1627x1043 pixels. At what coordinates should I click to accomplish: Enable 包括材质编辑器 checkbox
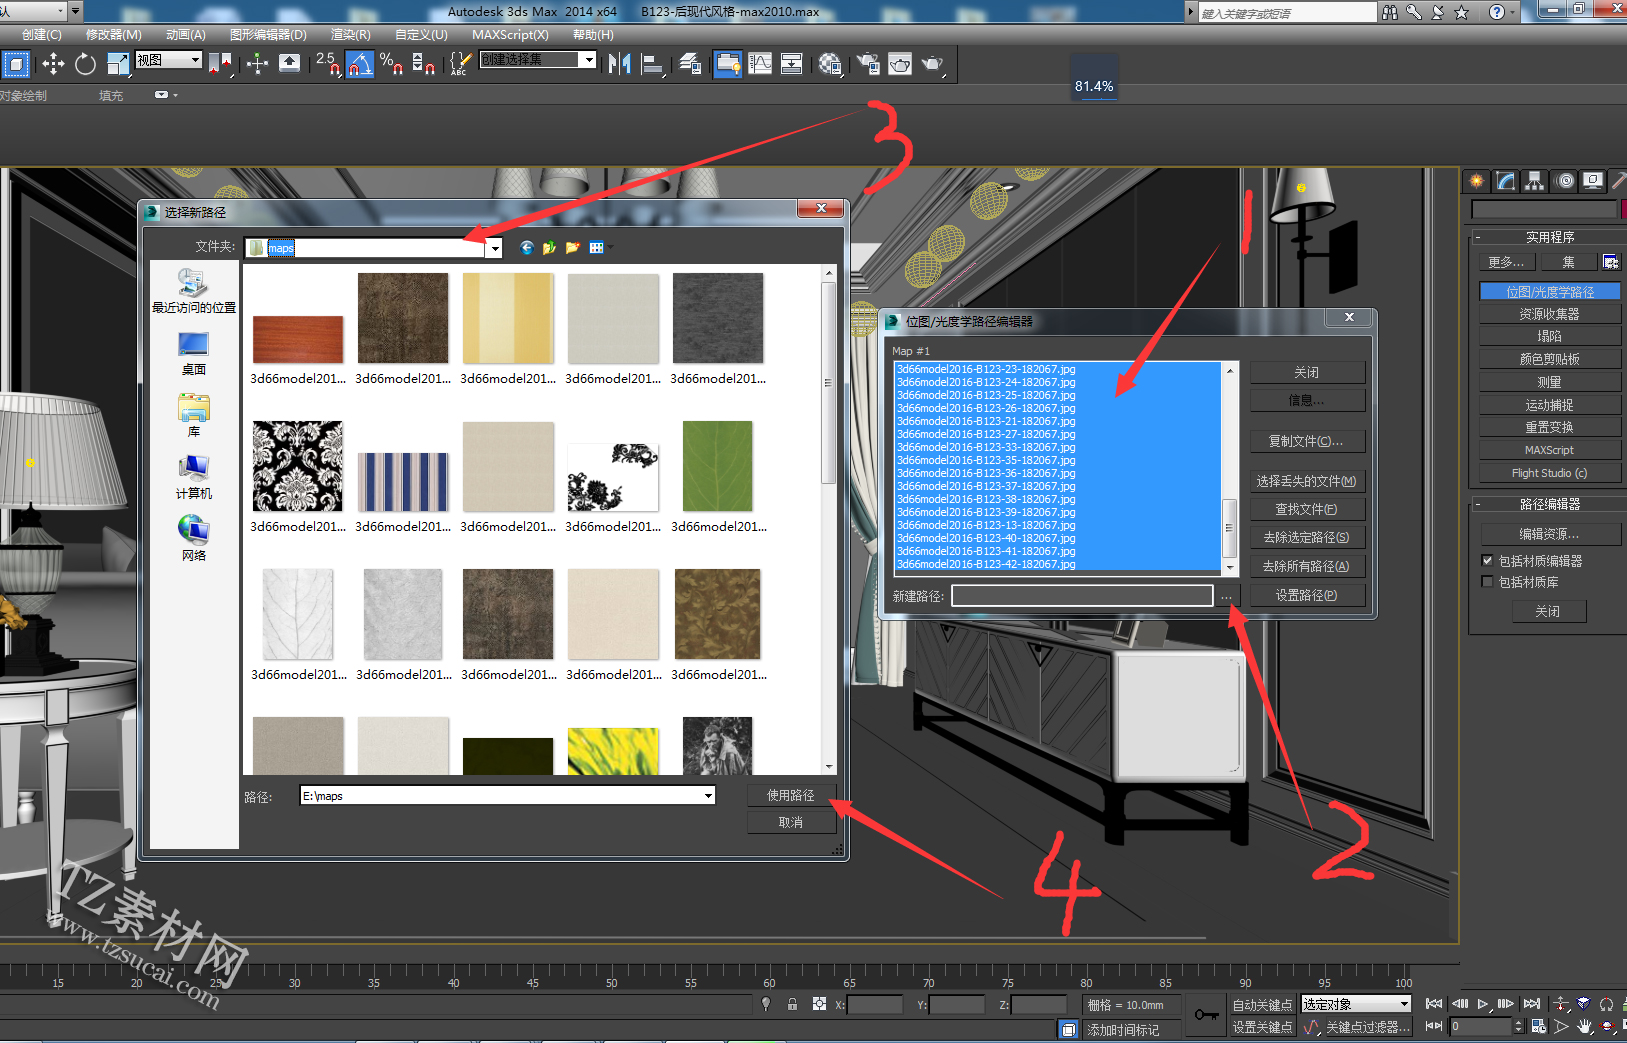pyautogui.click(x=1487, y=561)
